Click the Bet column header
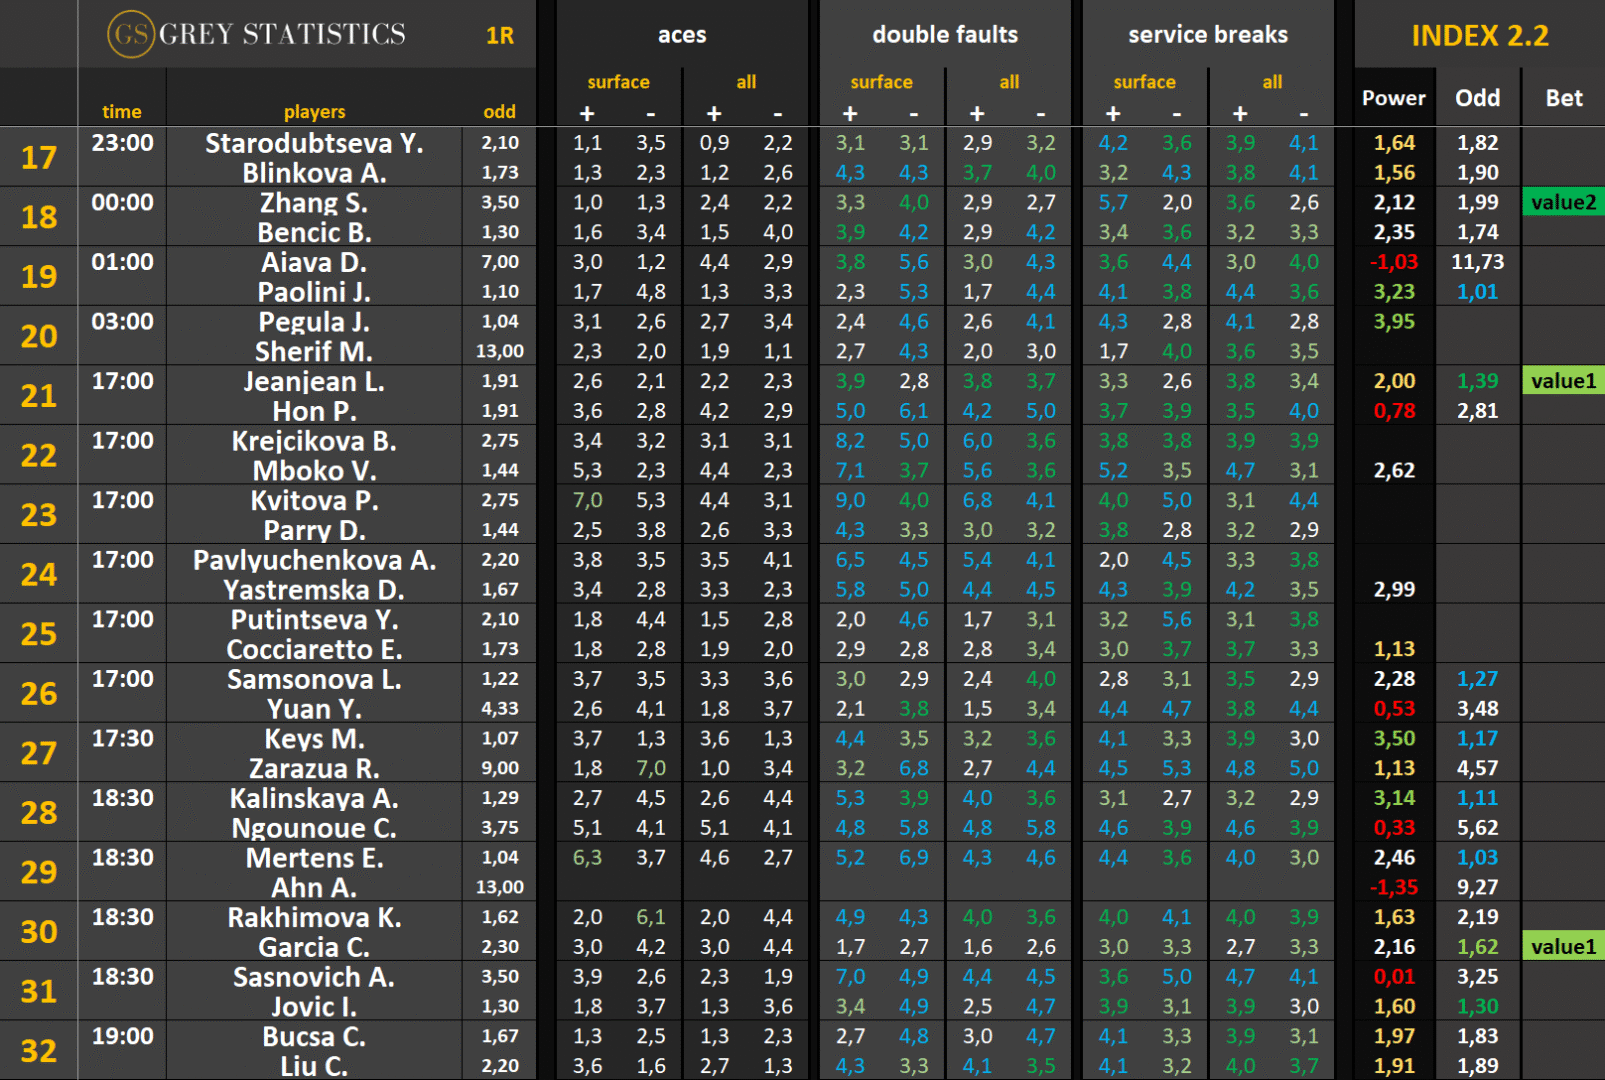This screenshot has width=1605, height=1080. pos(1564,98)
